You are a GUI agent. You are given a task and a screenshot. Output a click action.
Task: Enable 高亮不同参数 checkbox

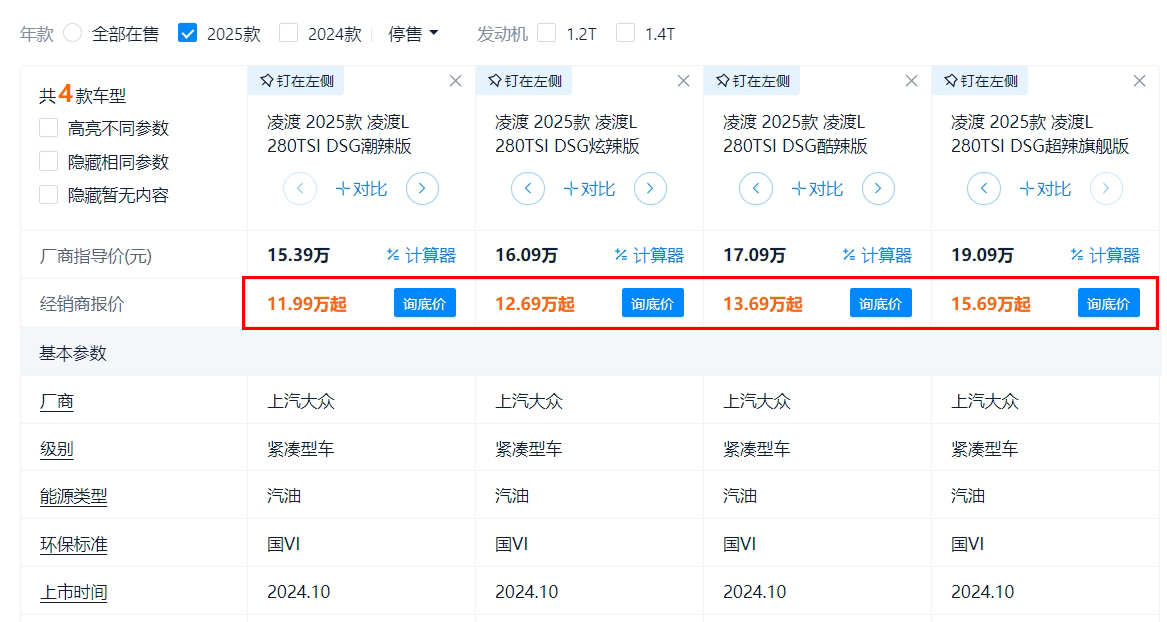tap(48, 128)
